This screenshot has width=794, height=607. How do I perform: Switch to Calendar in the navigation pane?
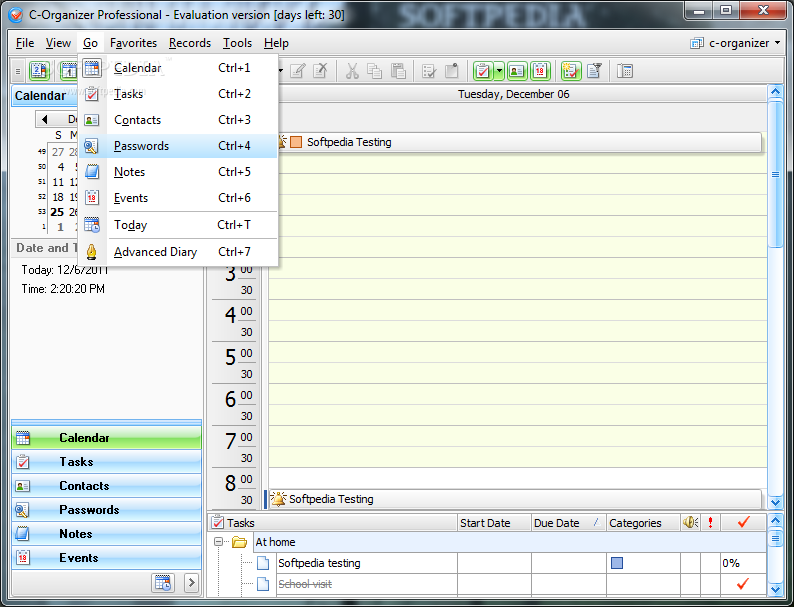coord(106,438)
